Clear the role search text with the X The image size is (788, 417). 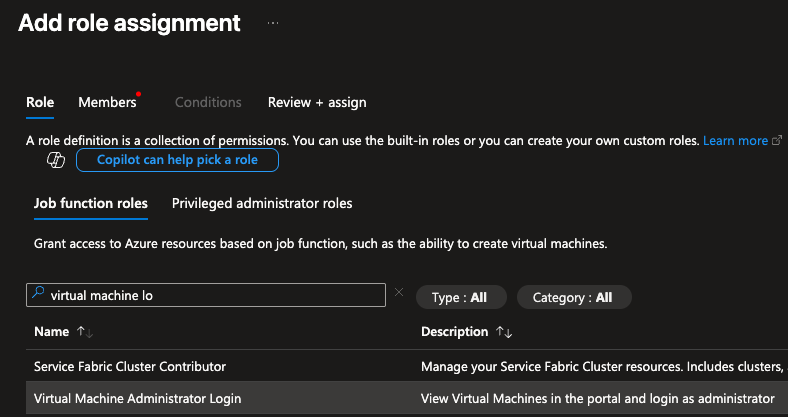click(399, 294)
